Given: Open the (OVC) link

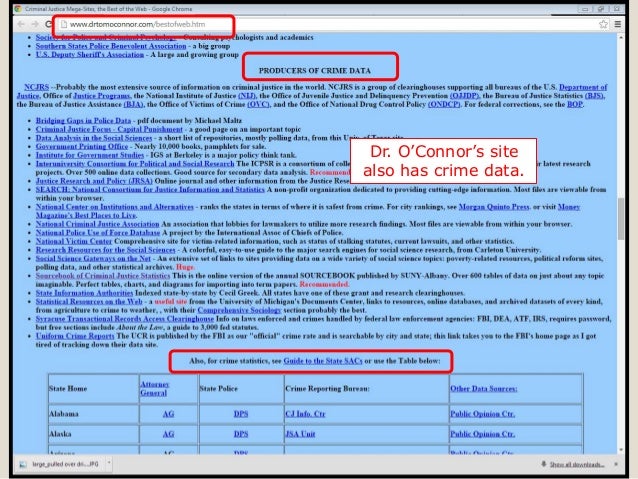Looking at the screenshot, I should (258, 104).
